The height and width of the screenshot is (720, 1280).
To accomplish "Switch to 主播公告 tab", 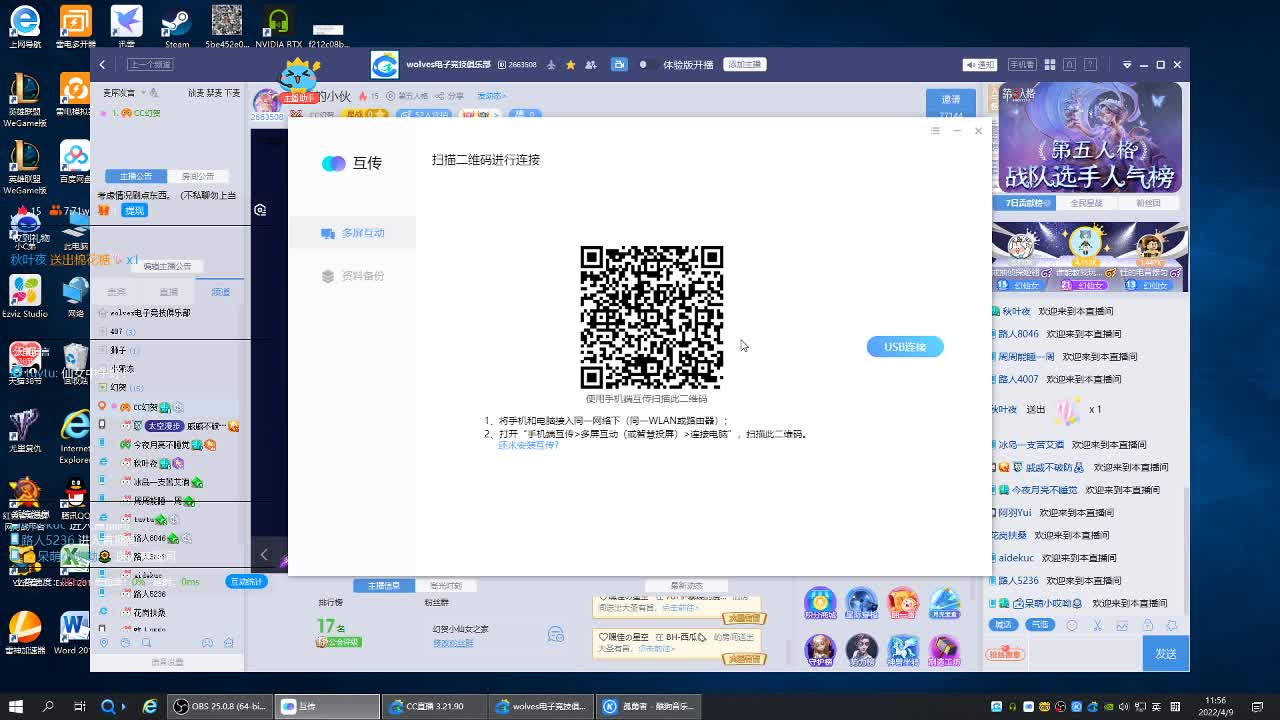I will click(136, 176).
